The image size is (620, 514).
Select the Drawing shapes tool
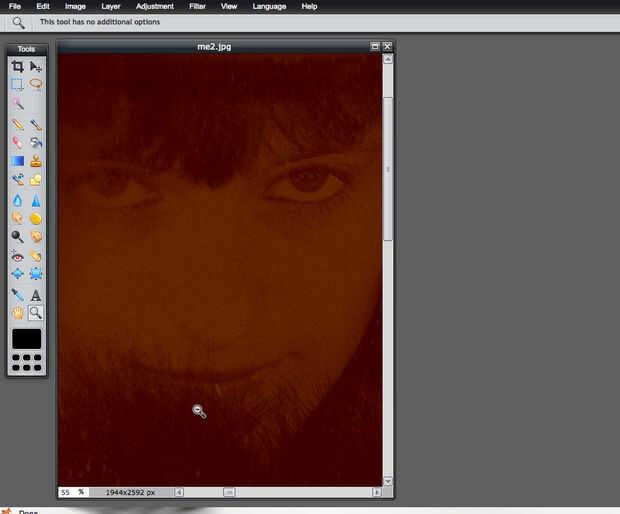(36, 180)
